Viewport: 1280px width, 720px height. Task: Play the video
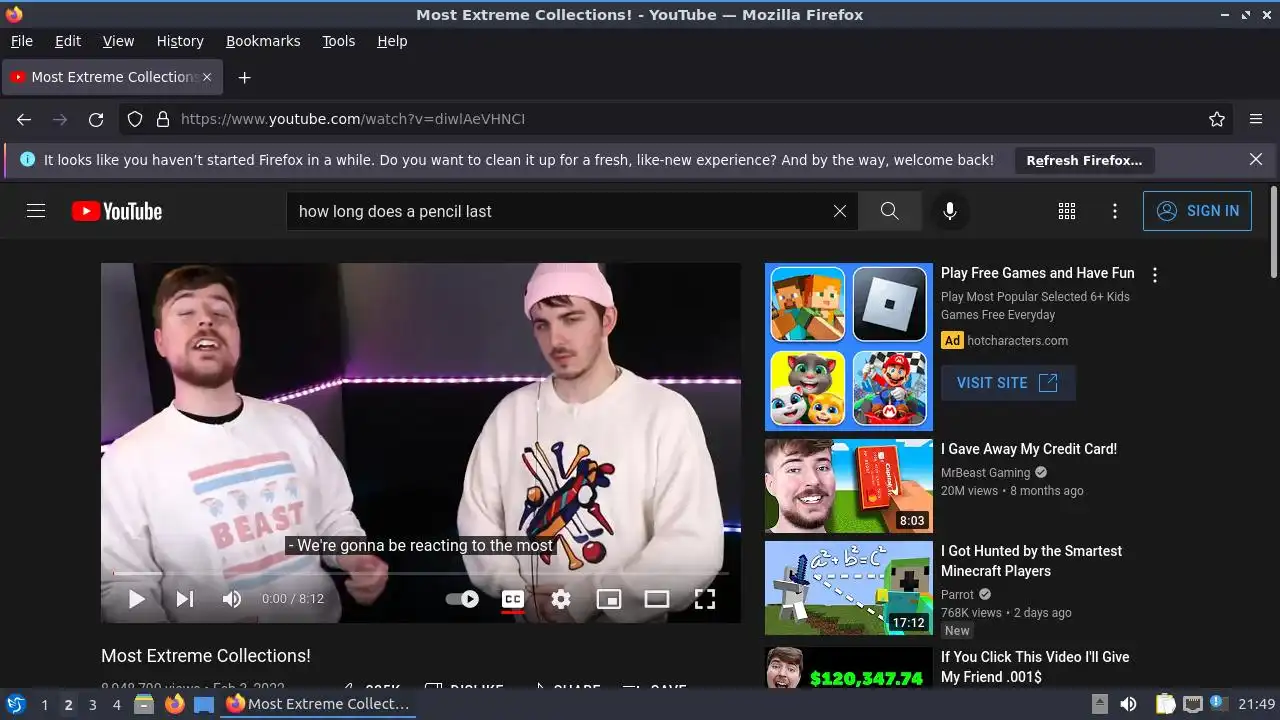(137, 599)
